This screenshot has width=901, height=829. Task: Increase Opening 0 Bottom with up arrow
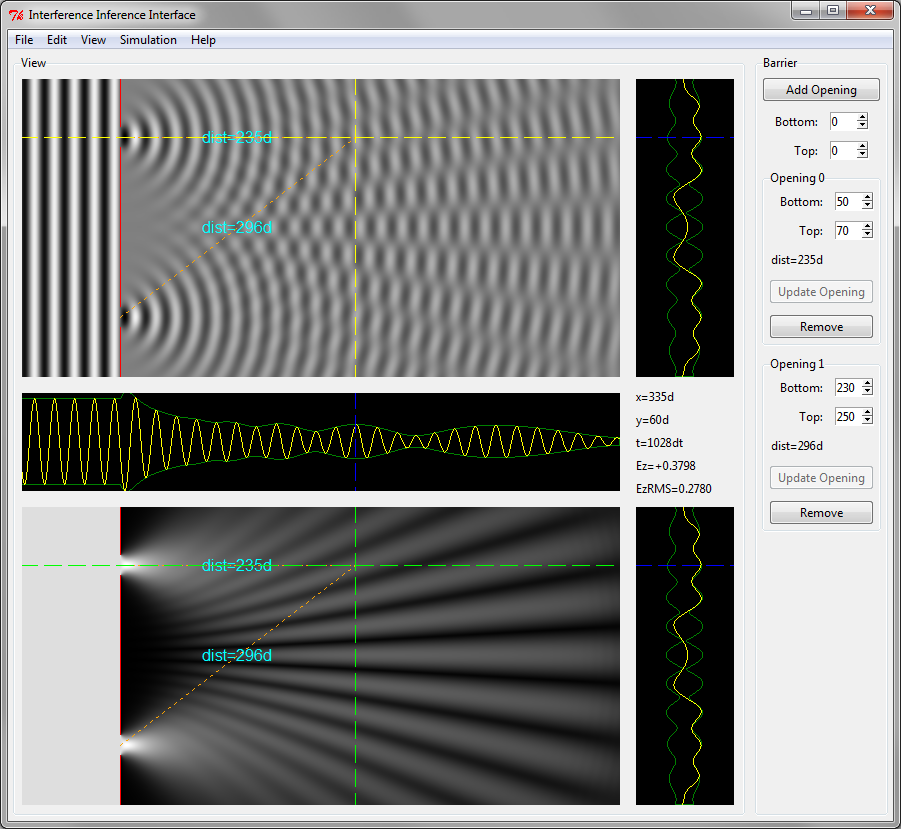pos(868,198)
